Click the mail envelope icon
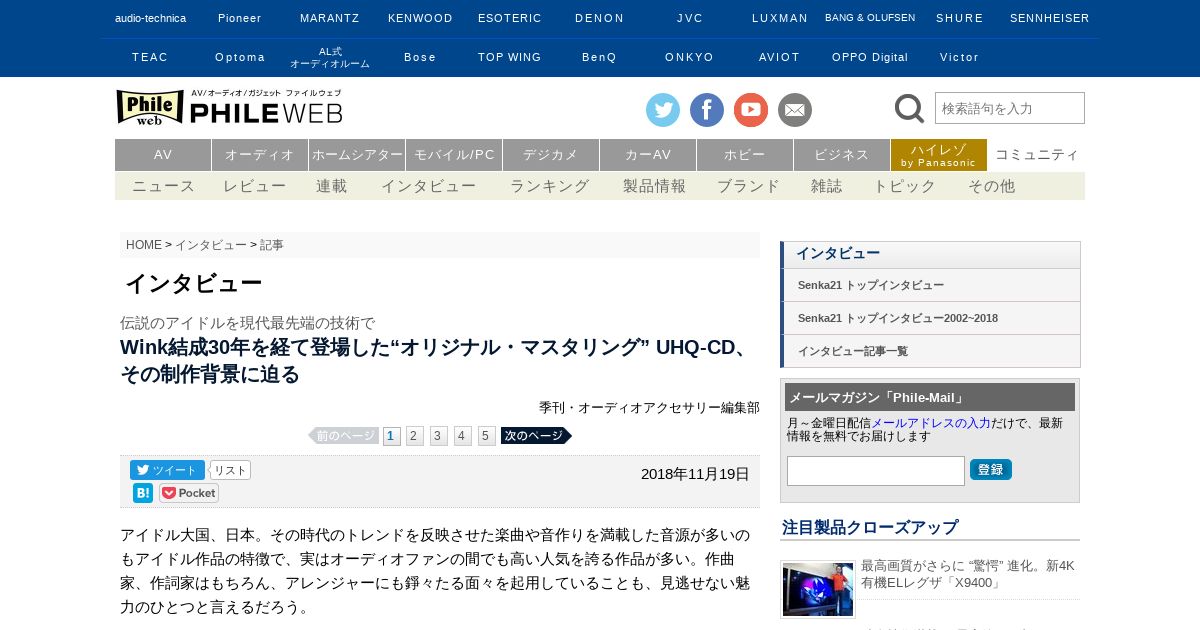 795,110
